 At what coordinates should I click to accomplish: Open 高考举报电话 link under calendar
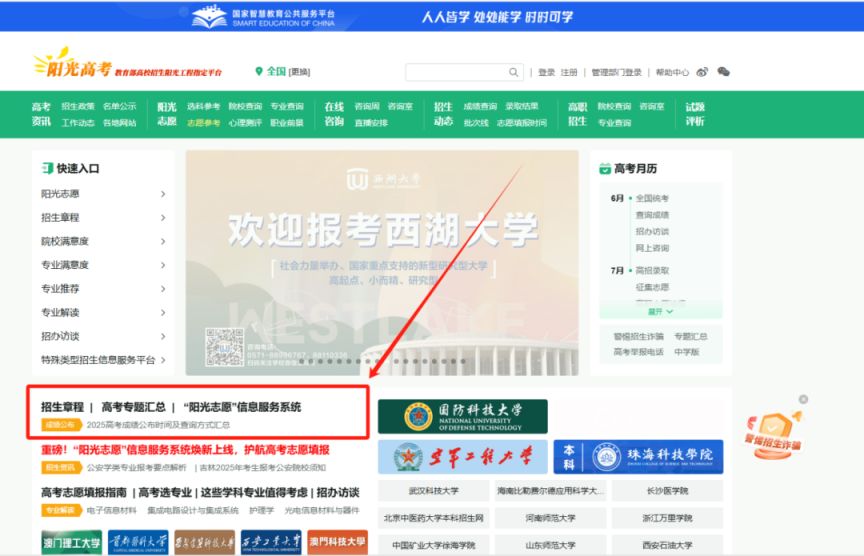pyautogui.click(x=639, y=352)
